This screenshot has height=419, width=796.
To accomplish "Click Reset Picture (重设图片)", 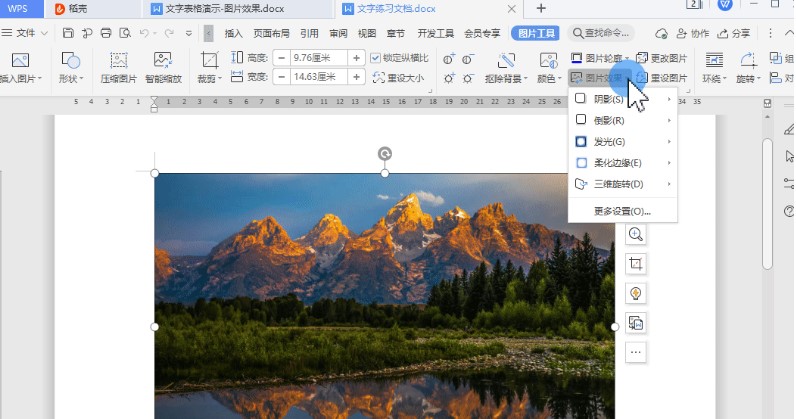I will (661, 78).
